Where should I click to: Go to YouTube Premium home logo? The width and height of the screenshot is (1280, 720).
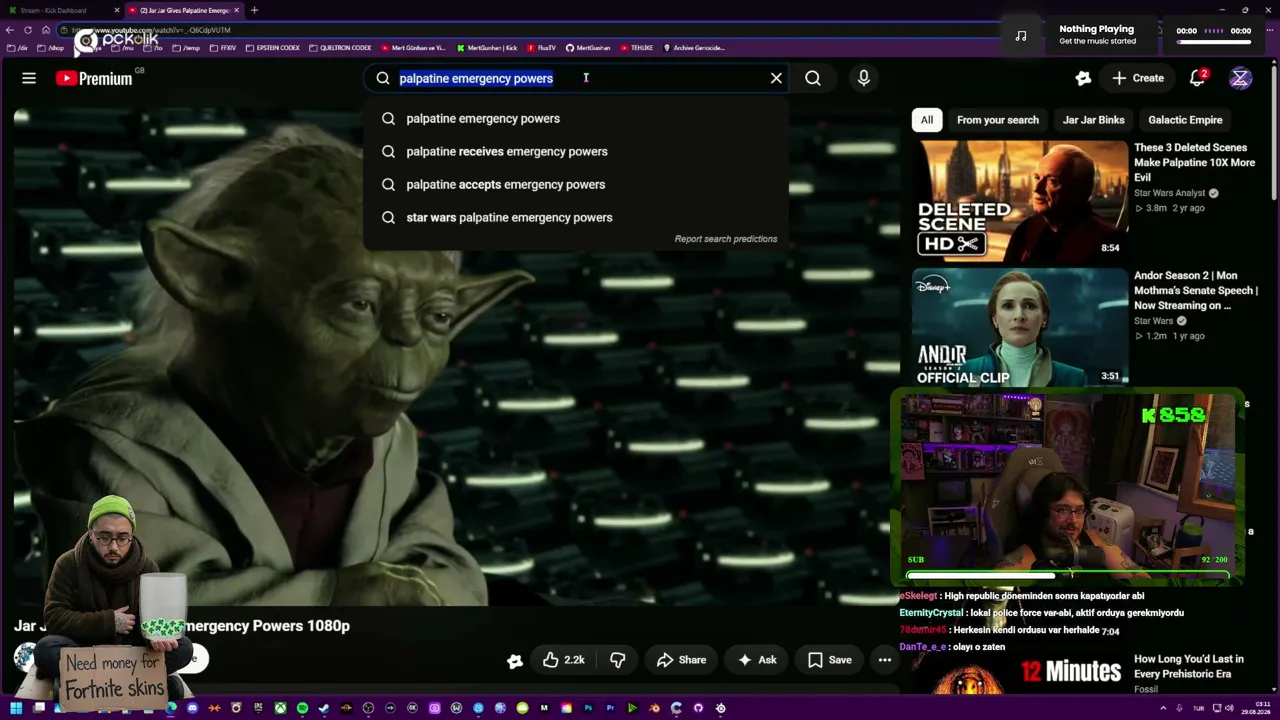pos(95,78)
